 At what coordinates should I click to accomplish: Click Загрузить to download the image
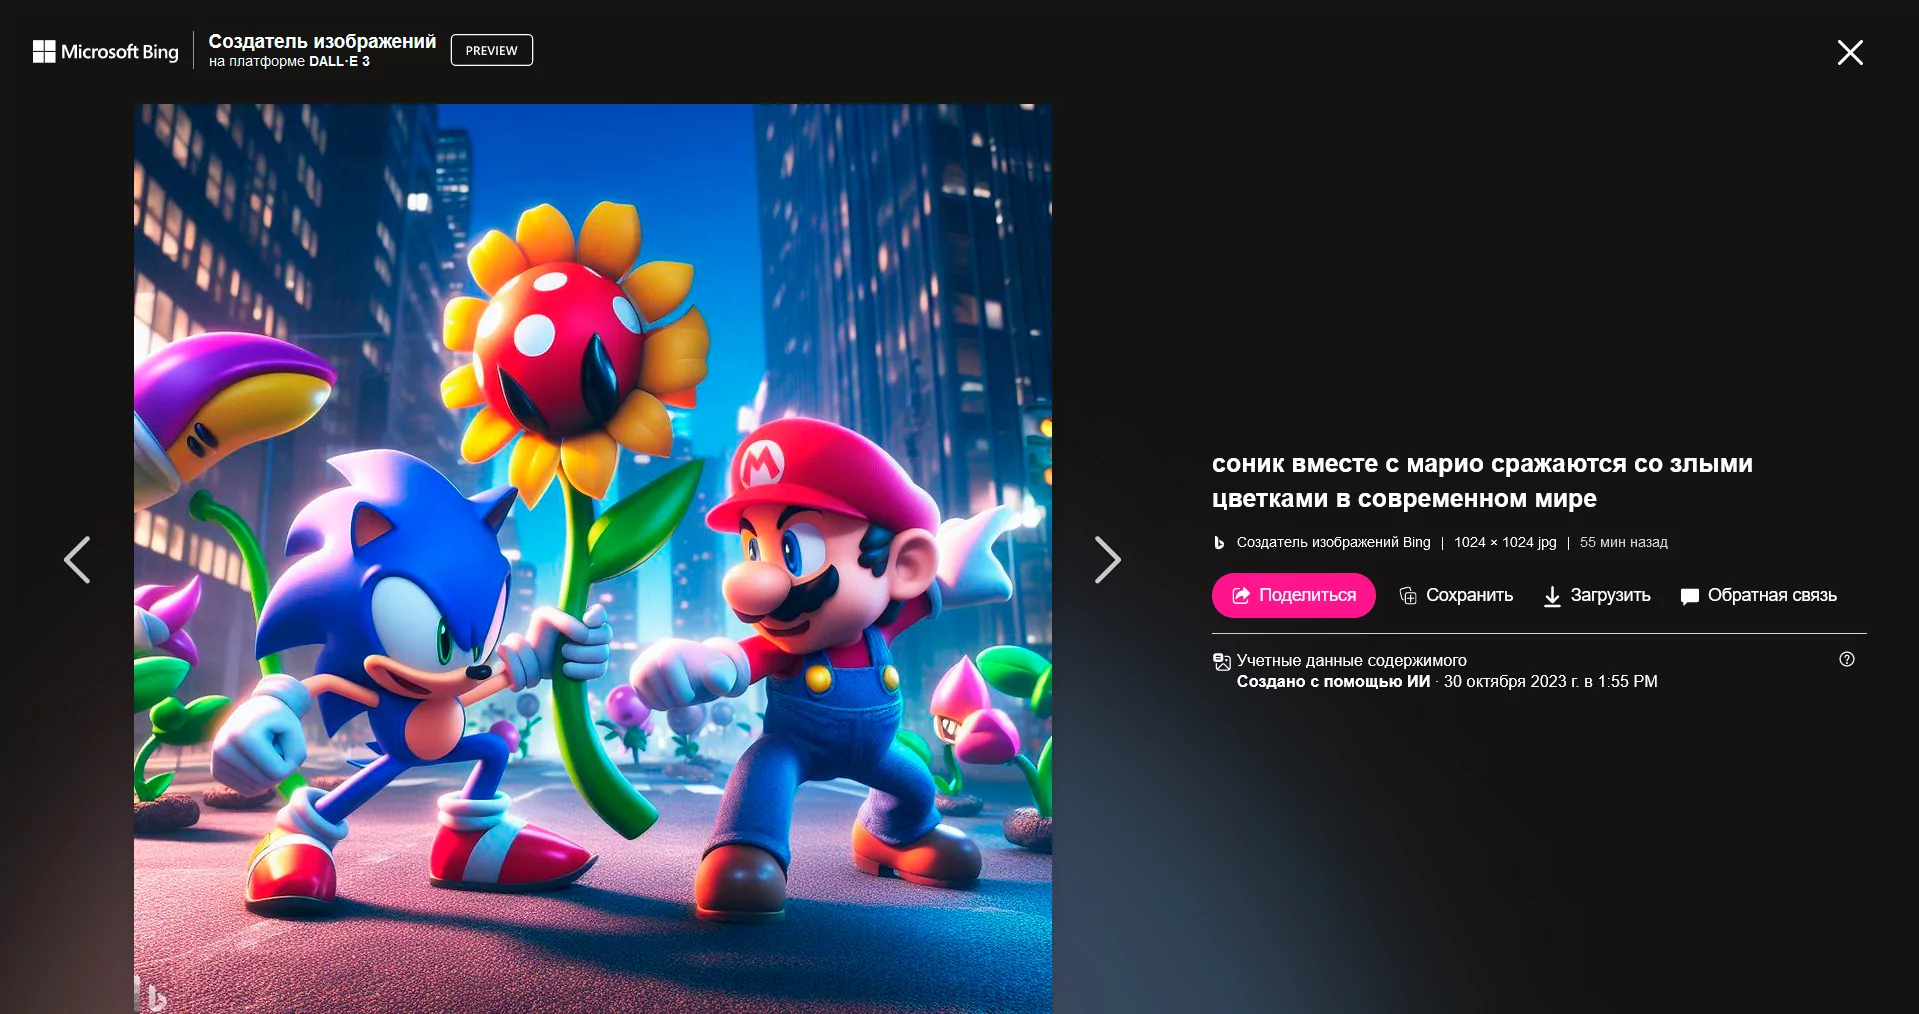1597,596
